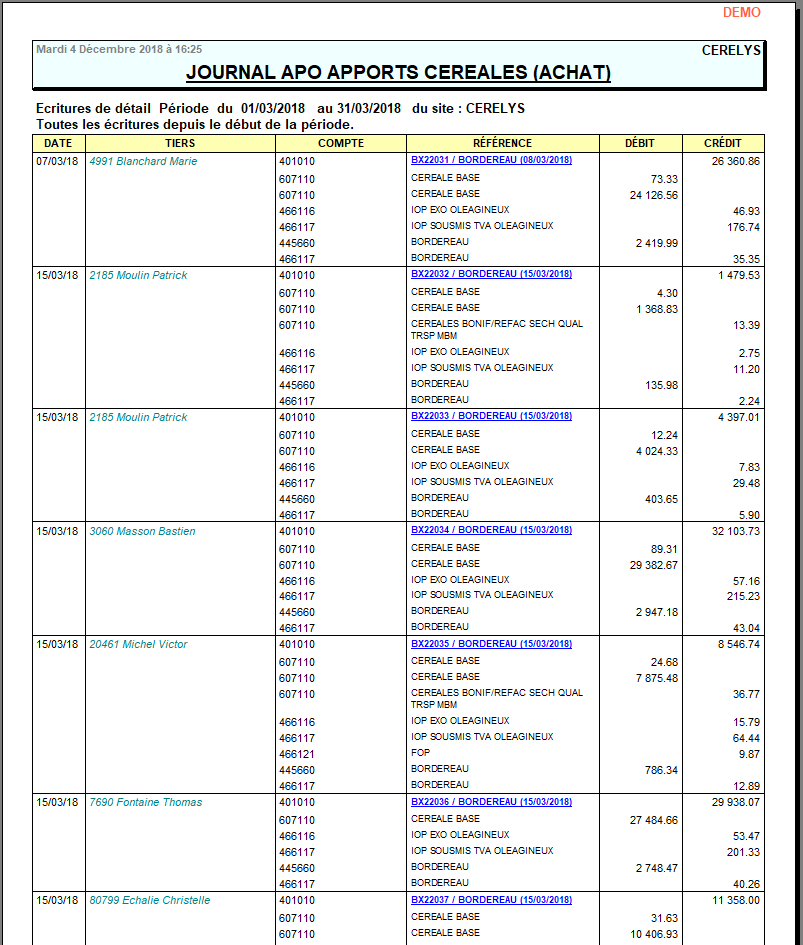Image resolution: width=803 pixels, height=945 pixels.
Task: Select the COMPTE column header
Action: coord(341,143)
